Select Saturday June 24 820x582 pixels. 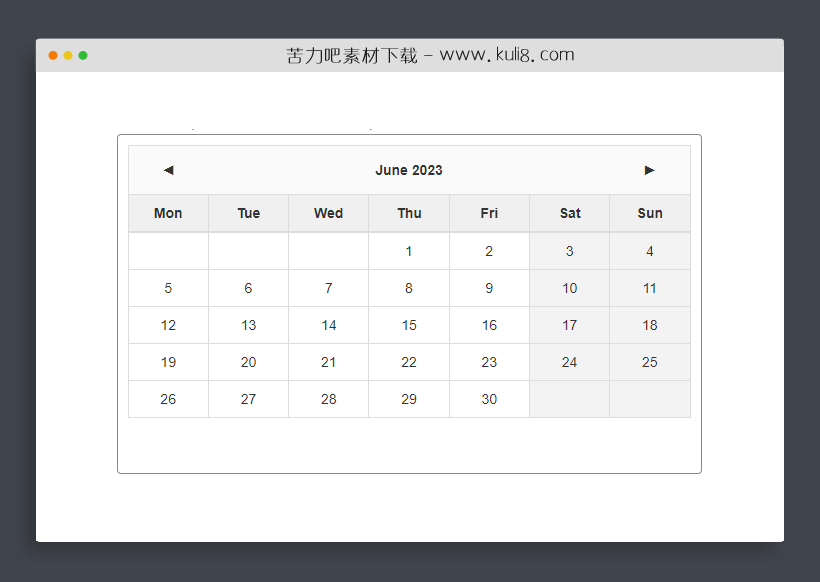coord(569,362)
